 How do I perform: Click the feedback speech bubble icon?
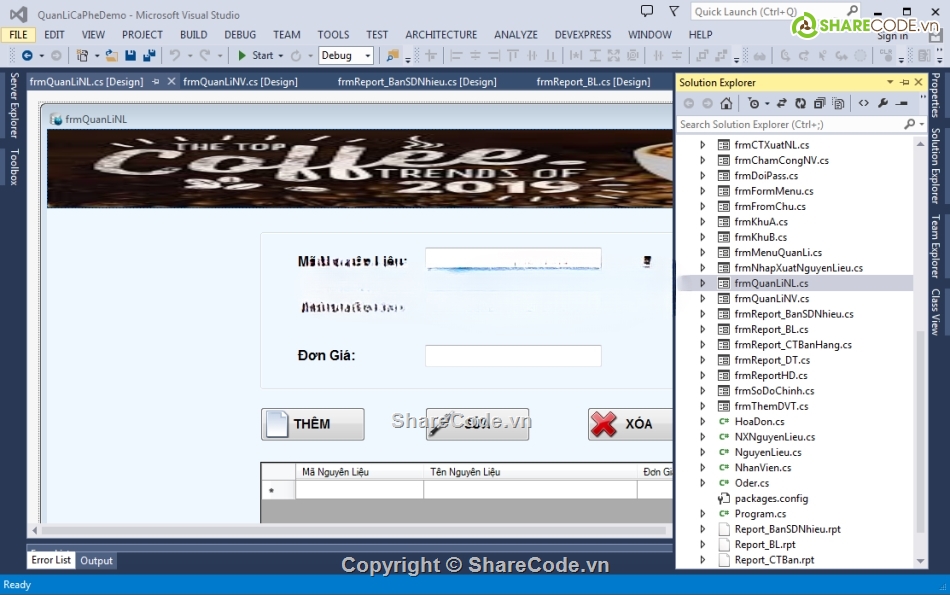pyautogui.click(x=647, y=11)
